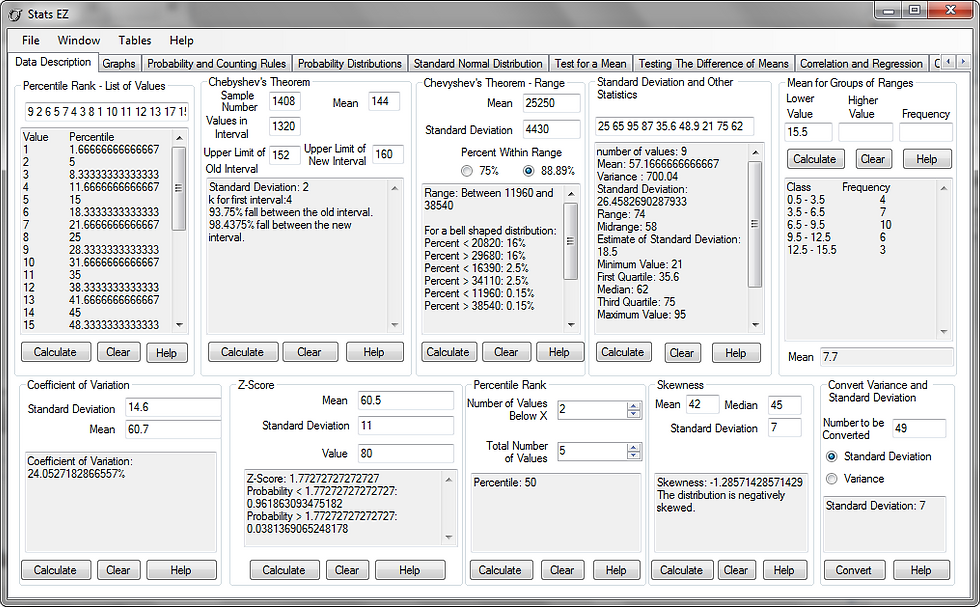Click the Z-Score Value field
Viewport: 980px width, 607px height.
coord(406,454)
